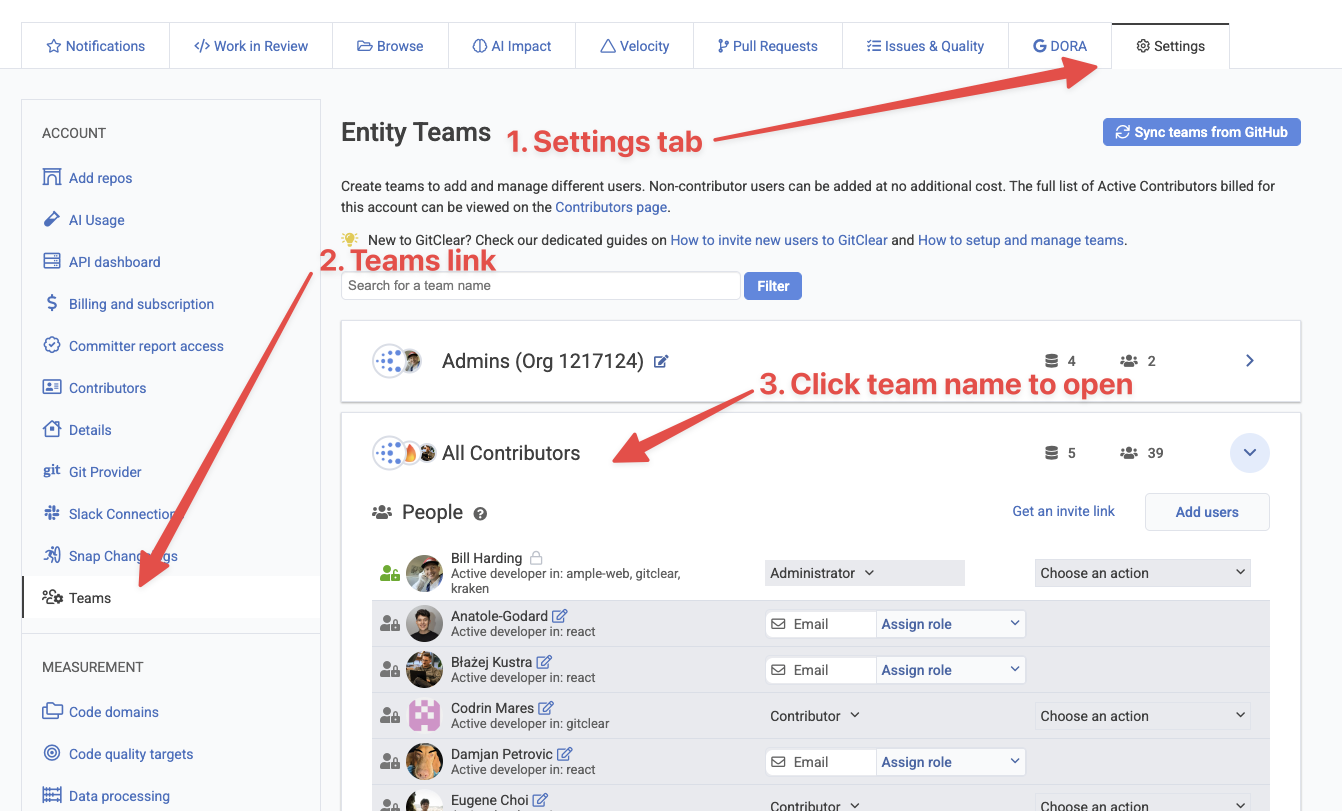Open Choose an action dropdown for Codrin Mares
Viewport: 1342px width, 811px height.
(x=1142, y=716)
